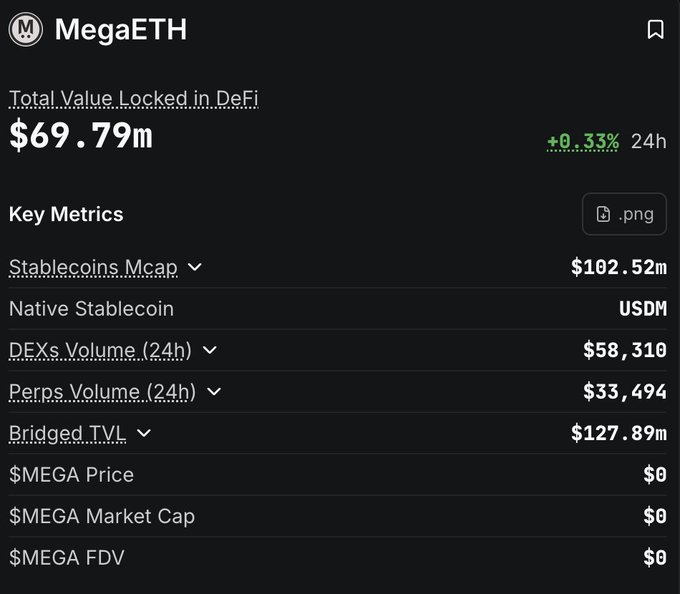
Task: Expand the Perps Volume (24h) chevron
Action: click(x=213, y=392)
